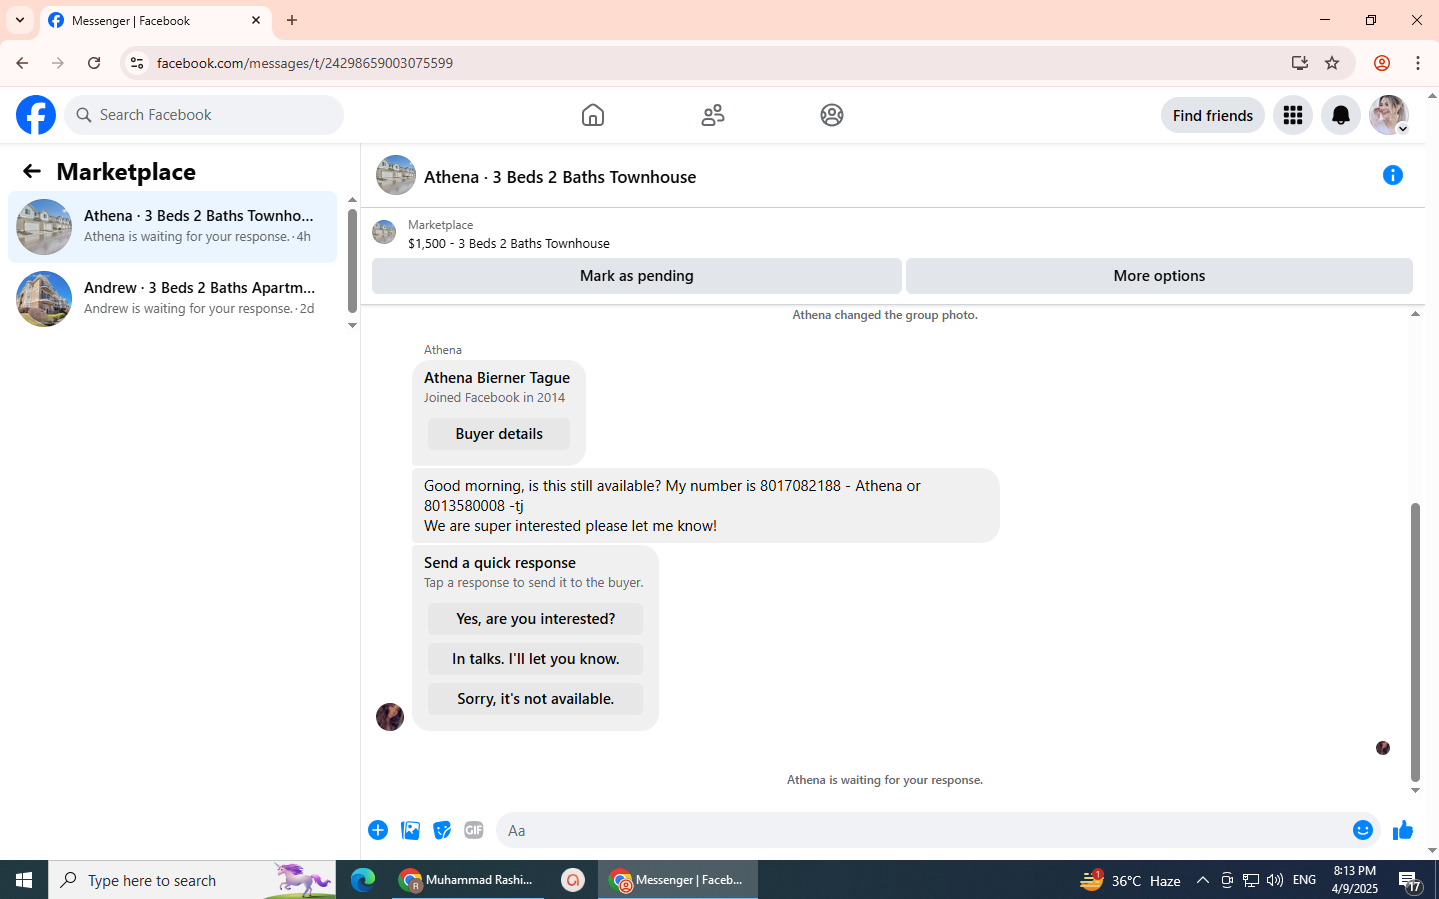Open the account profile picture menu
The height and width of the screenshot is (899, 1439).
coord(1389,115)
